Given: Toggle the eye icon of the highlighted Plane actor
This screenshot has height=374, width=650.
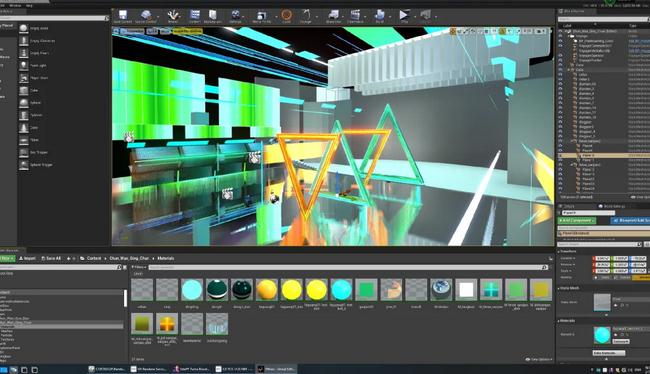Looking at the screenshot, I should (560, 156).
